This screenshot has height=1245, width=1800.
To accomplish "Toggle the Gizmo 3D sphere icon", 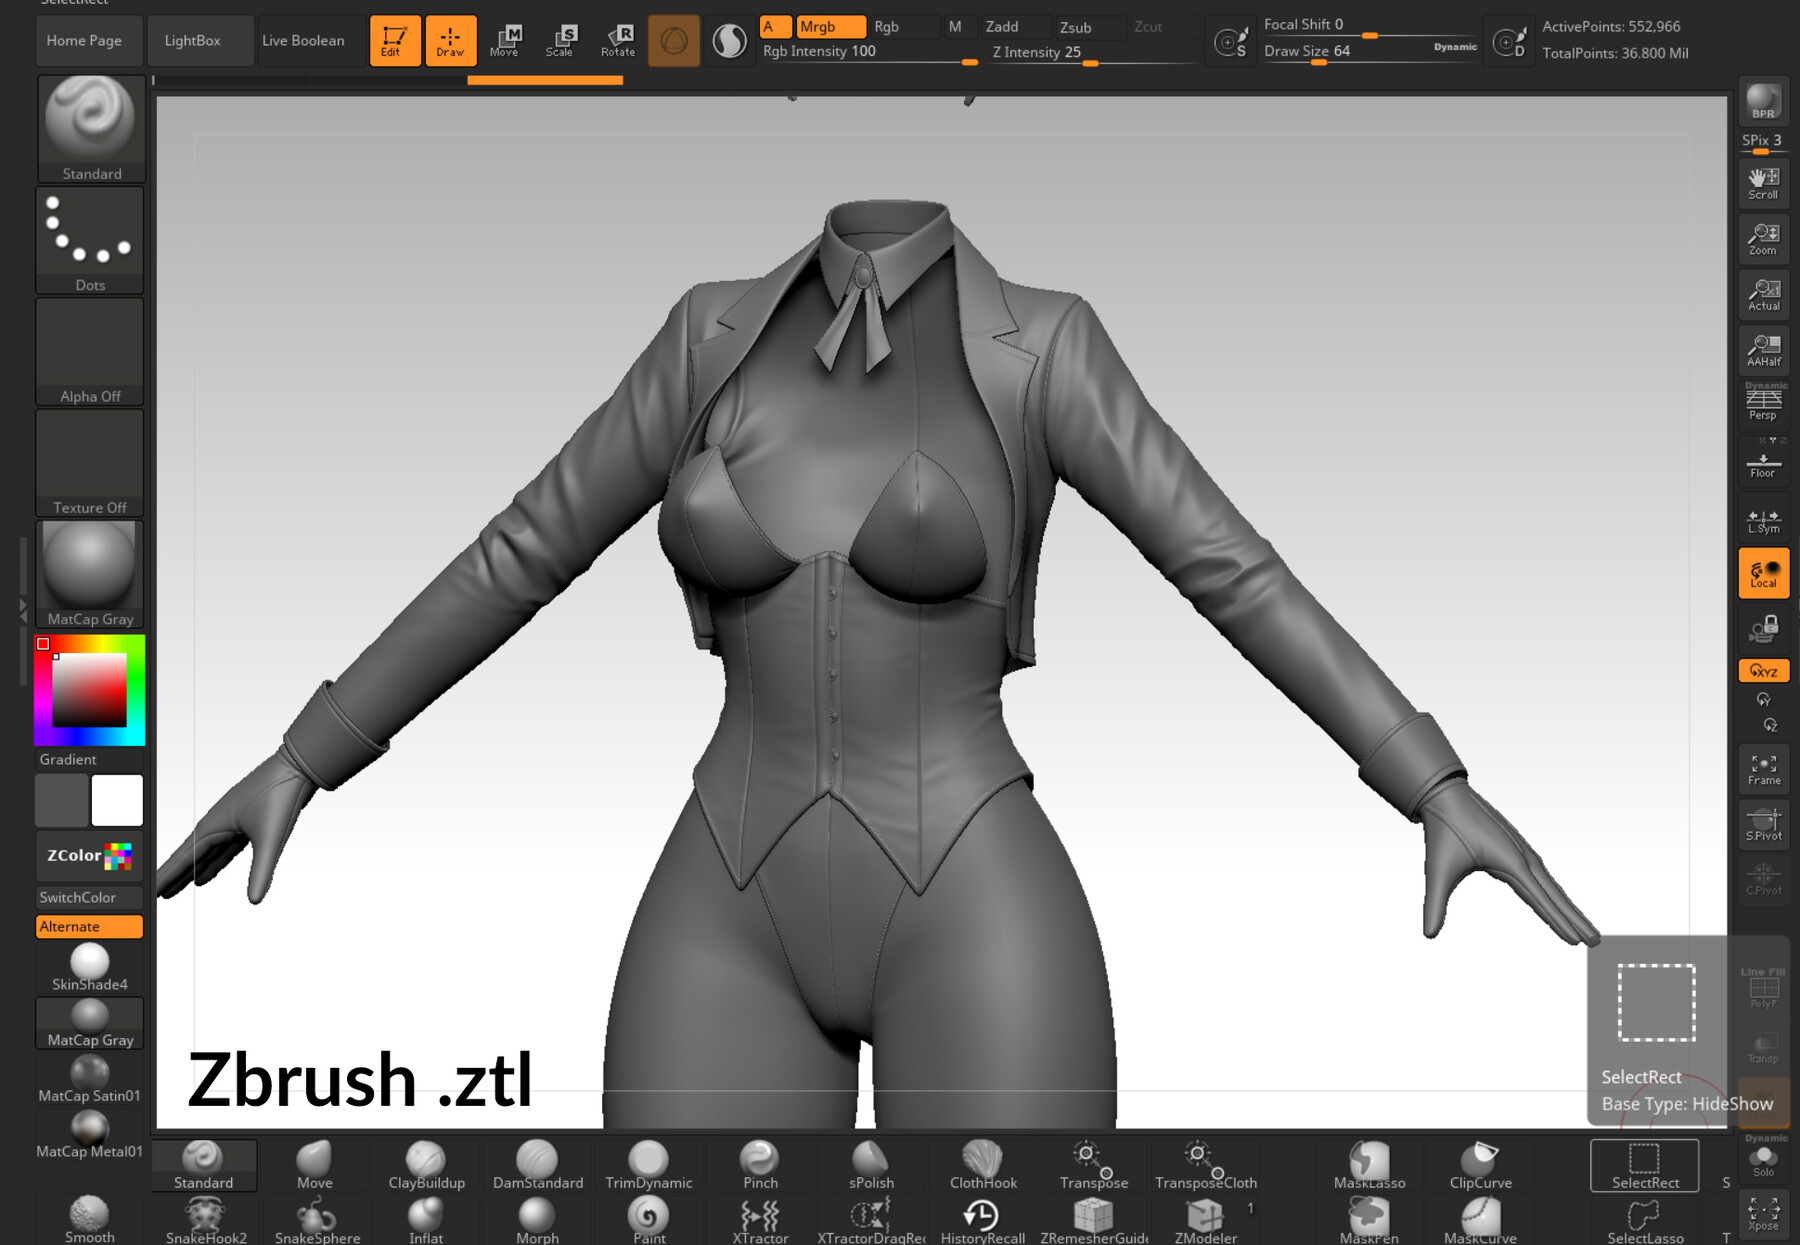I will (x=674, y=41).
